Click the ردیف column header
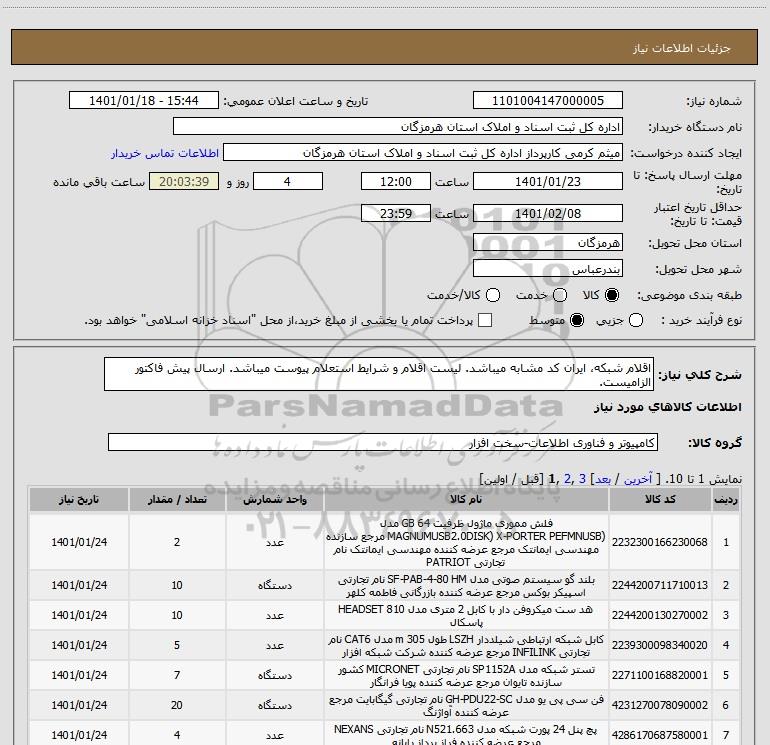Viewport: 770px width, 745px height. tap(726, 499)
